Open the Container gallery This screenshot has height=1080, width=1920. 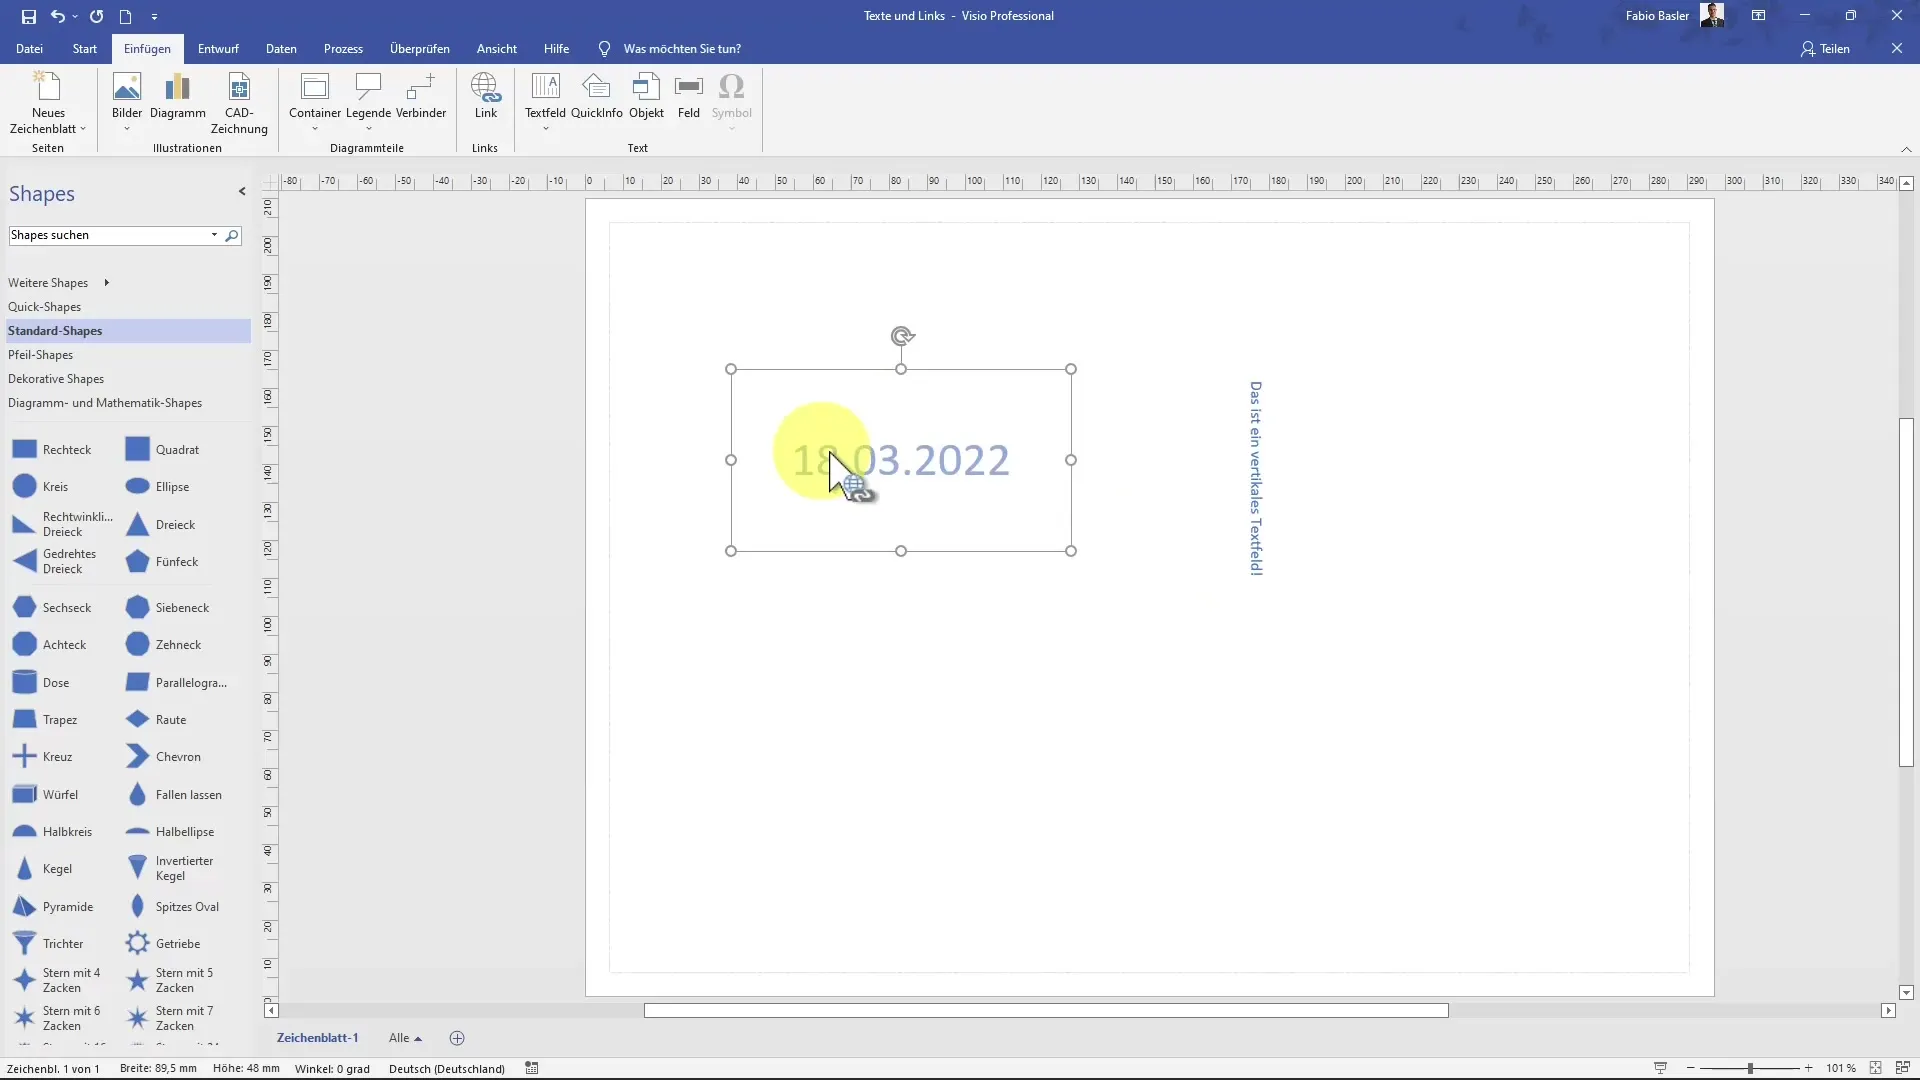tap(315, 102)
